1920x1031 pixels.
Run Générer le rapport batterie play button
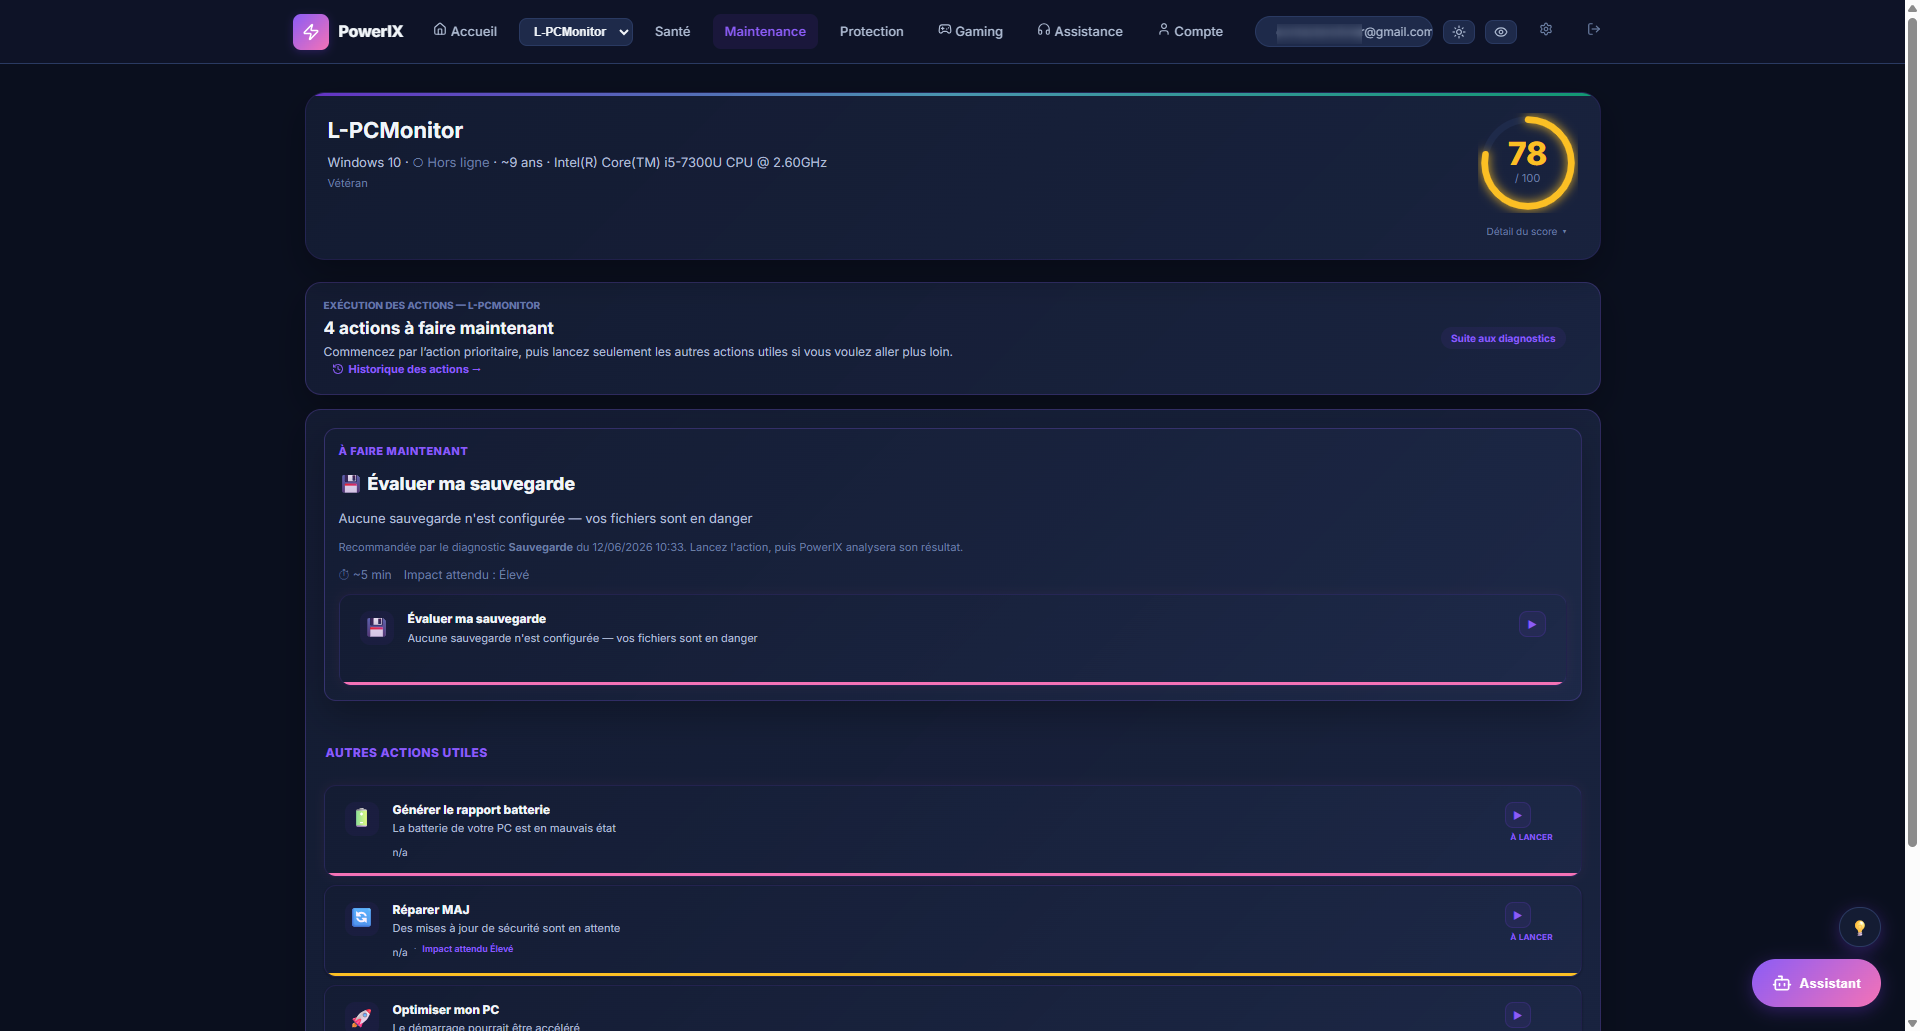pyautogui.click(x=1517, y=815)
